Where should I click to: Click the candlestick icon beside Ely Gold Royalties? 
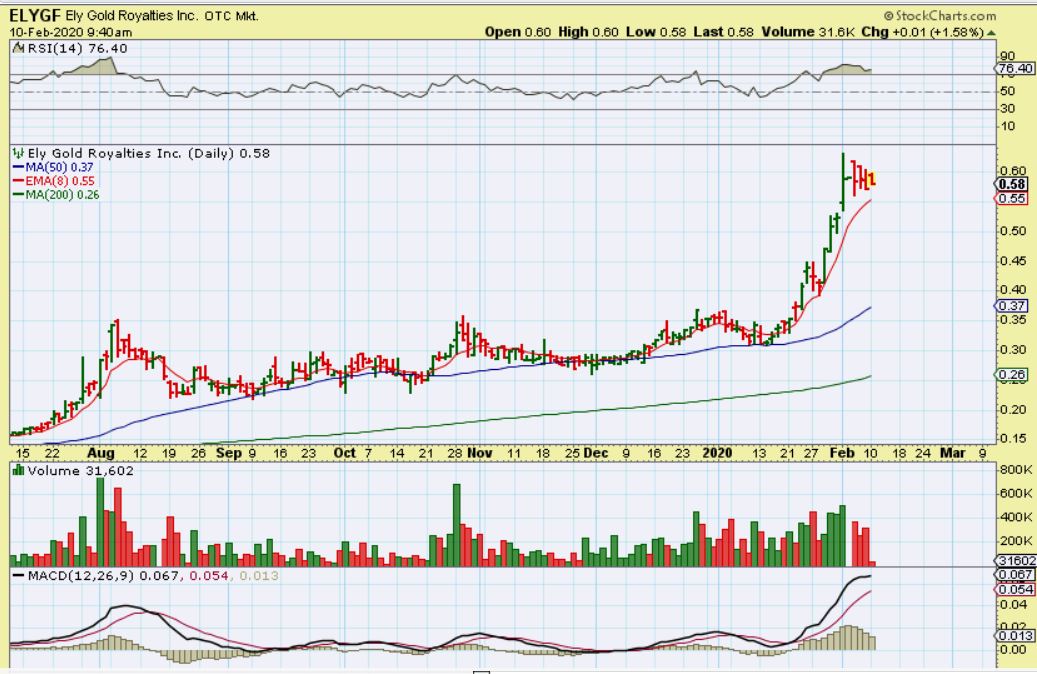coord(16,154)
